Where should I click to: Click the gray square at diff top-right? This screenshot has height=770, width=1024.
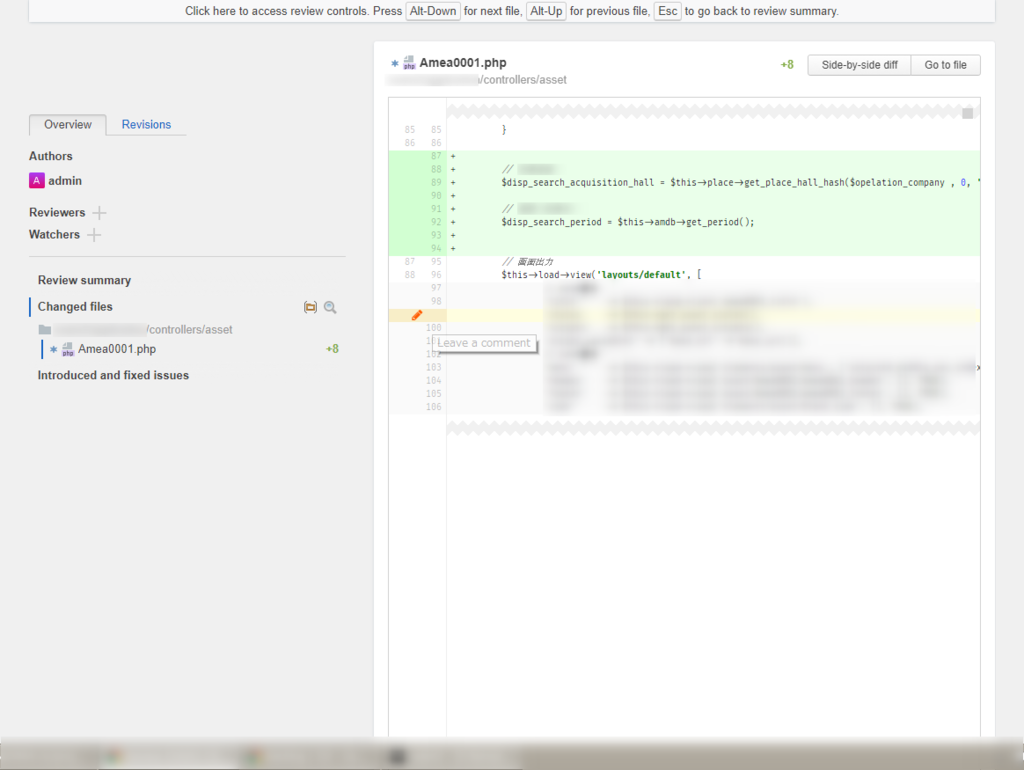click(967, 114)
